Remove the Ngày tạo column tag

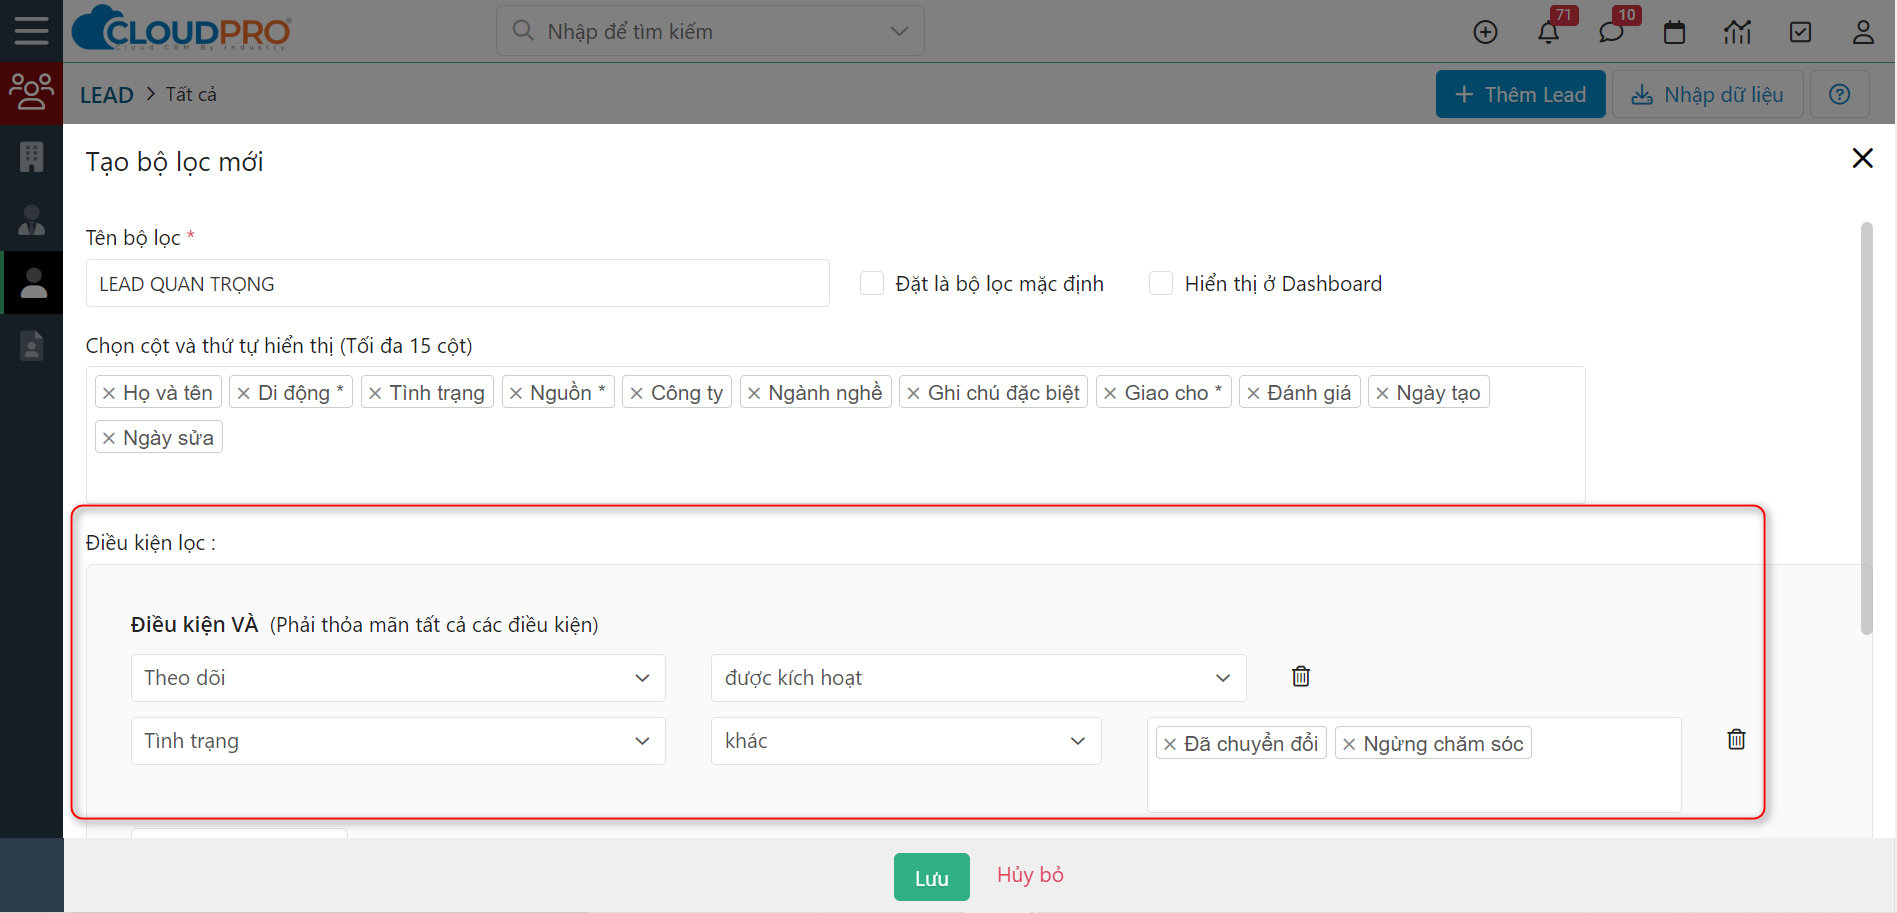(1382, 393)
